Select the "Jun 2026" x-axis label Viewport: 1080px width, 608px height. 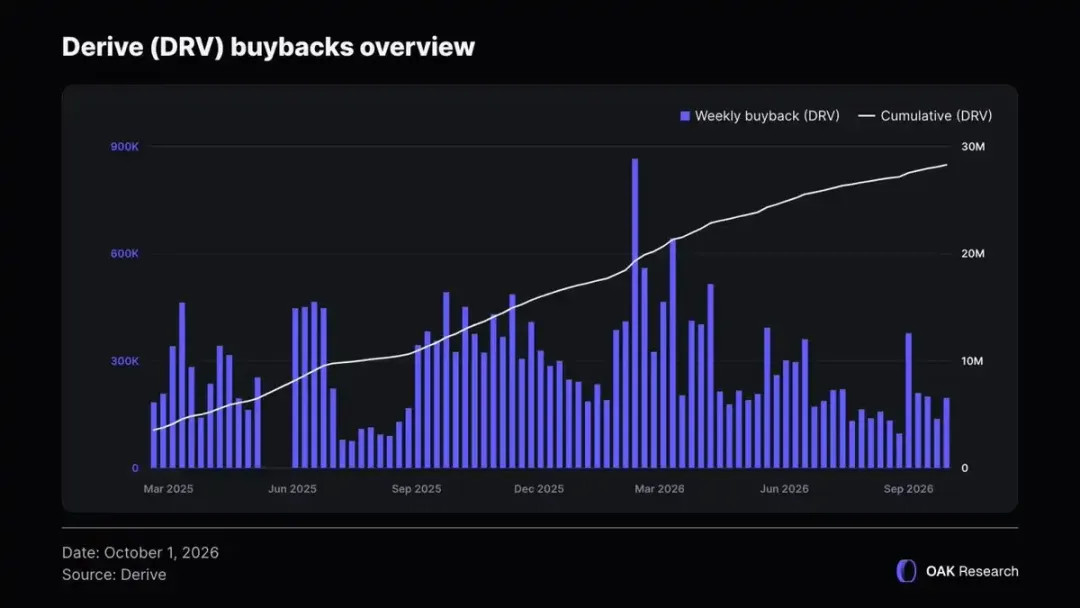click(x=785, y=489)
